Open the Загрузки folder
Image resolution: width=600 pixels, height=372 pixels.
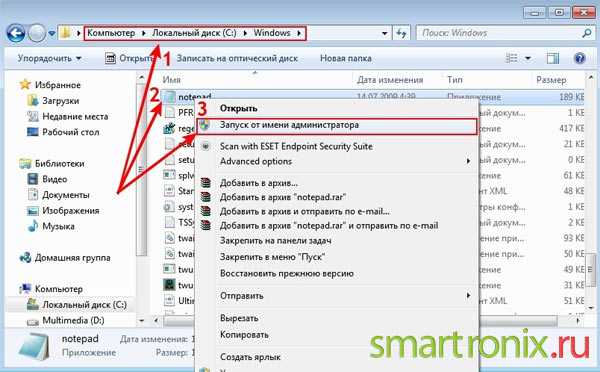point(60,101)
